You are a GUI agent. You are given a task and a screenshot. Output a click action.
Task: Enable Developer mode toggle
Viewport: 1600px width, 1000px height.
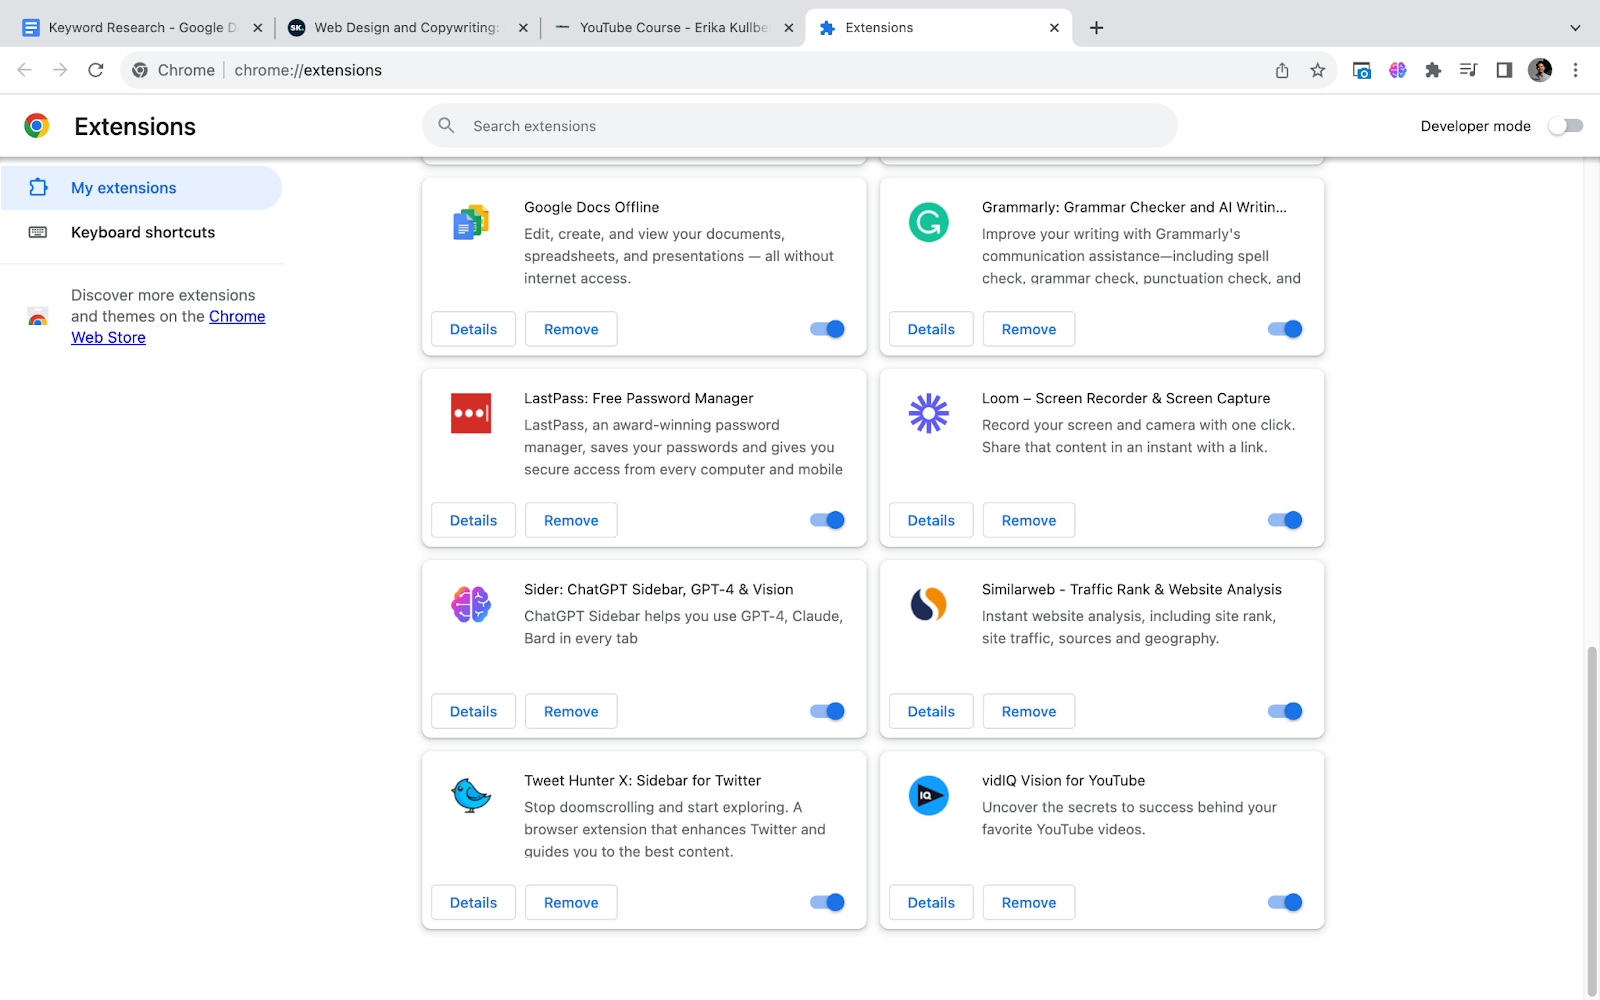(x=1565, y=126)
